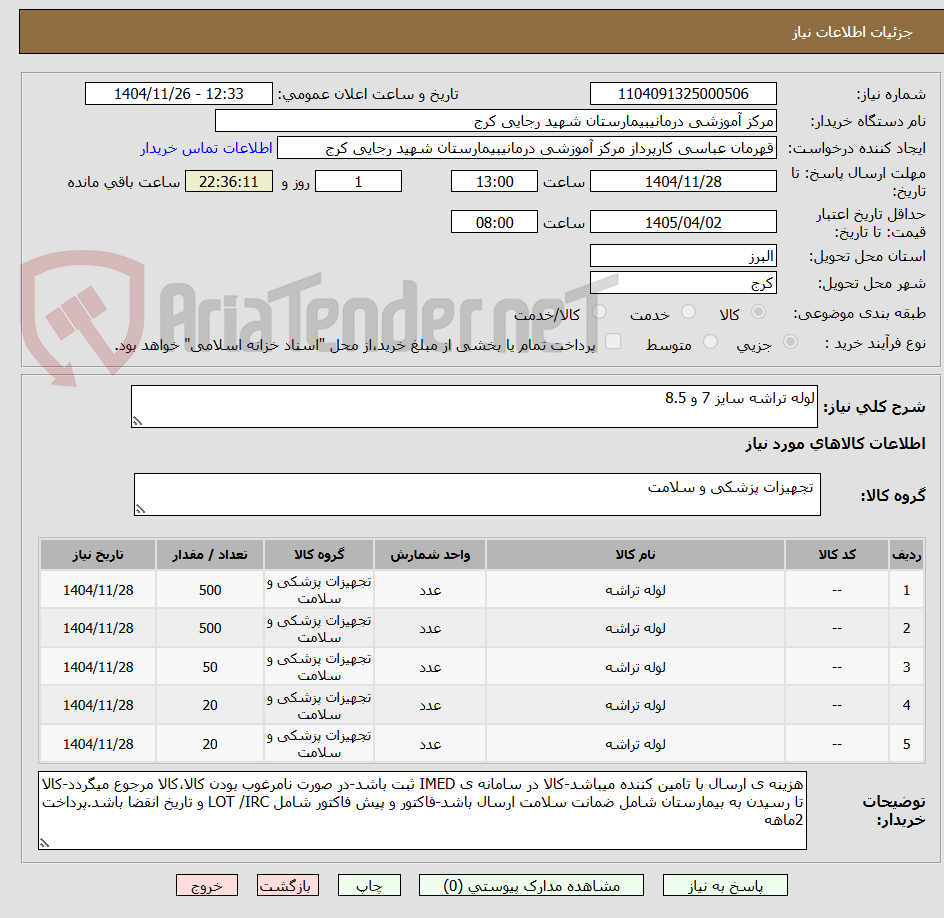Viewport: 944px width, 918px height.
Task: Click the general description textarea 'لوله تراشه سایز 7 و 8.5'
Action: click(474, 406)
